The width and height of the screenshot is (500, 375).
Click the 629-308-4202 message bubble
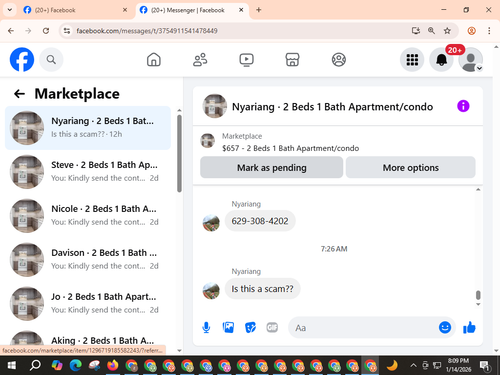tap(260, 221)
